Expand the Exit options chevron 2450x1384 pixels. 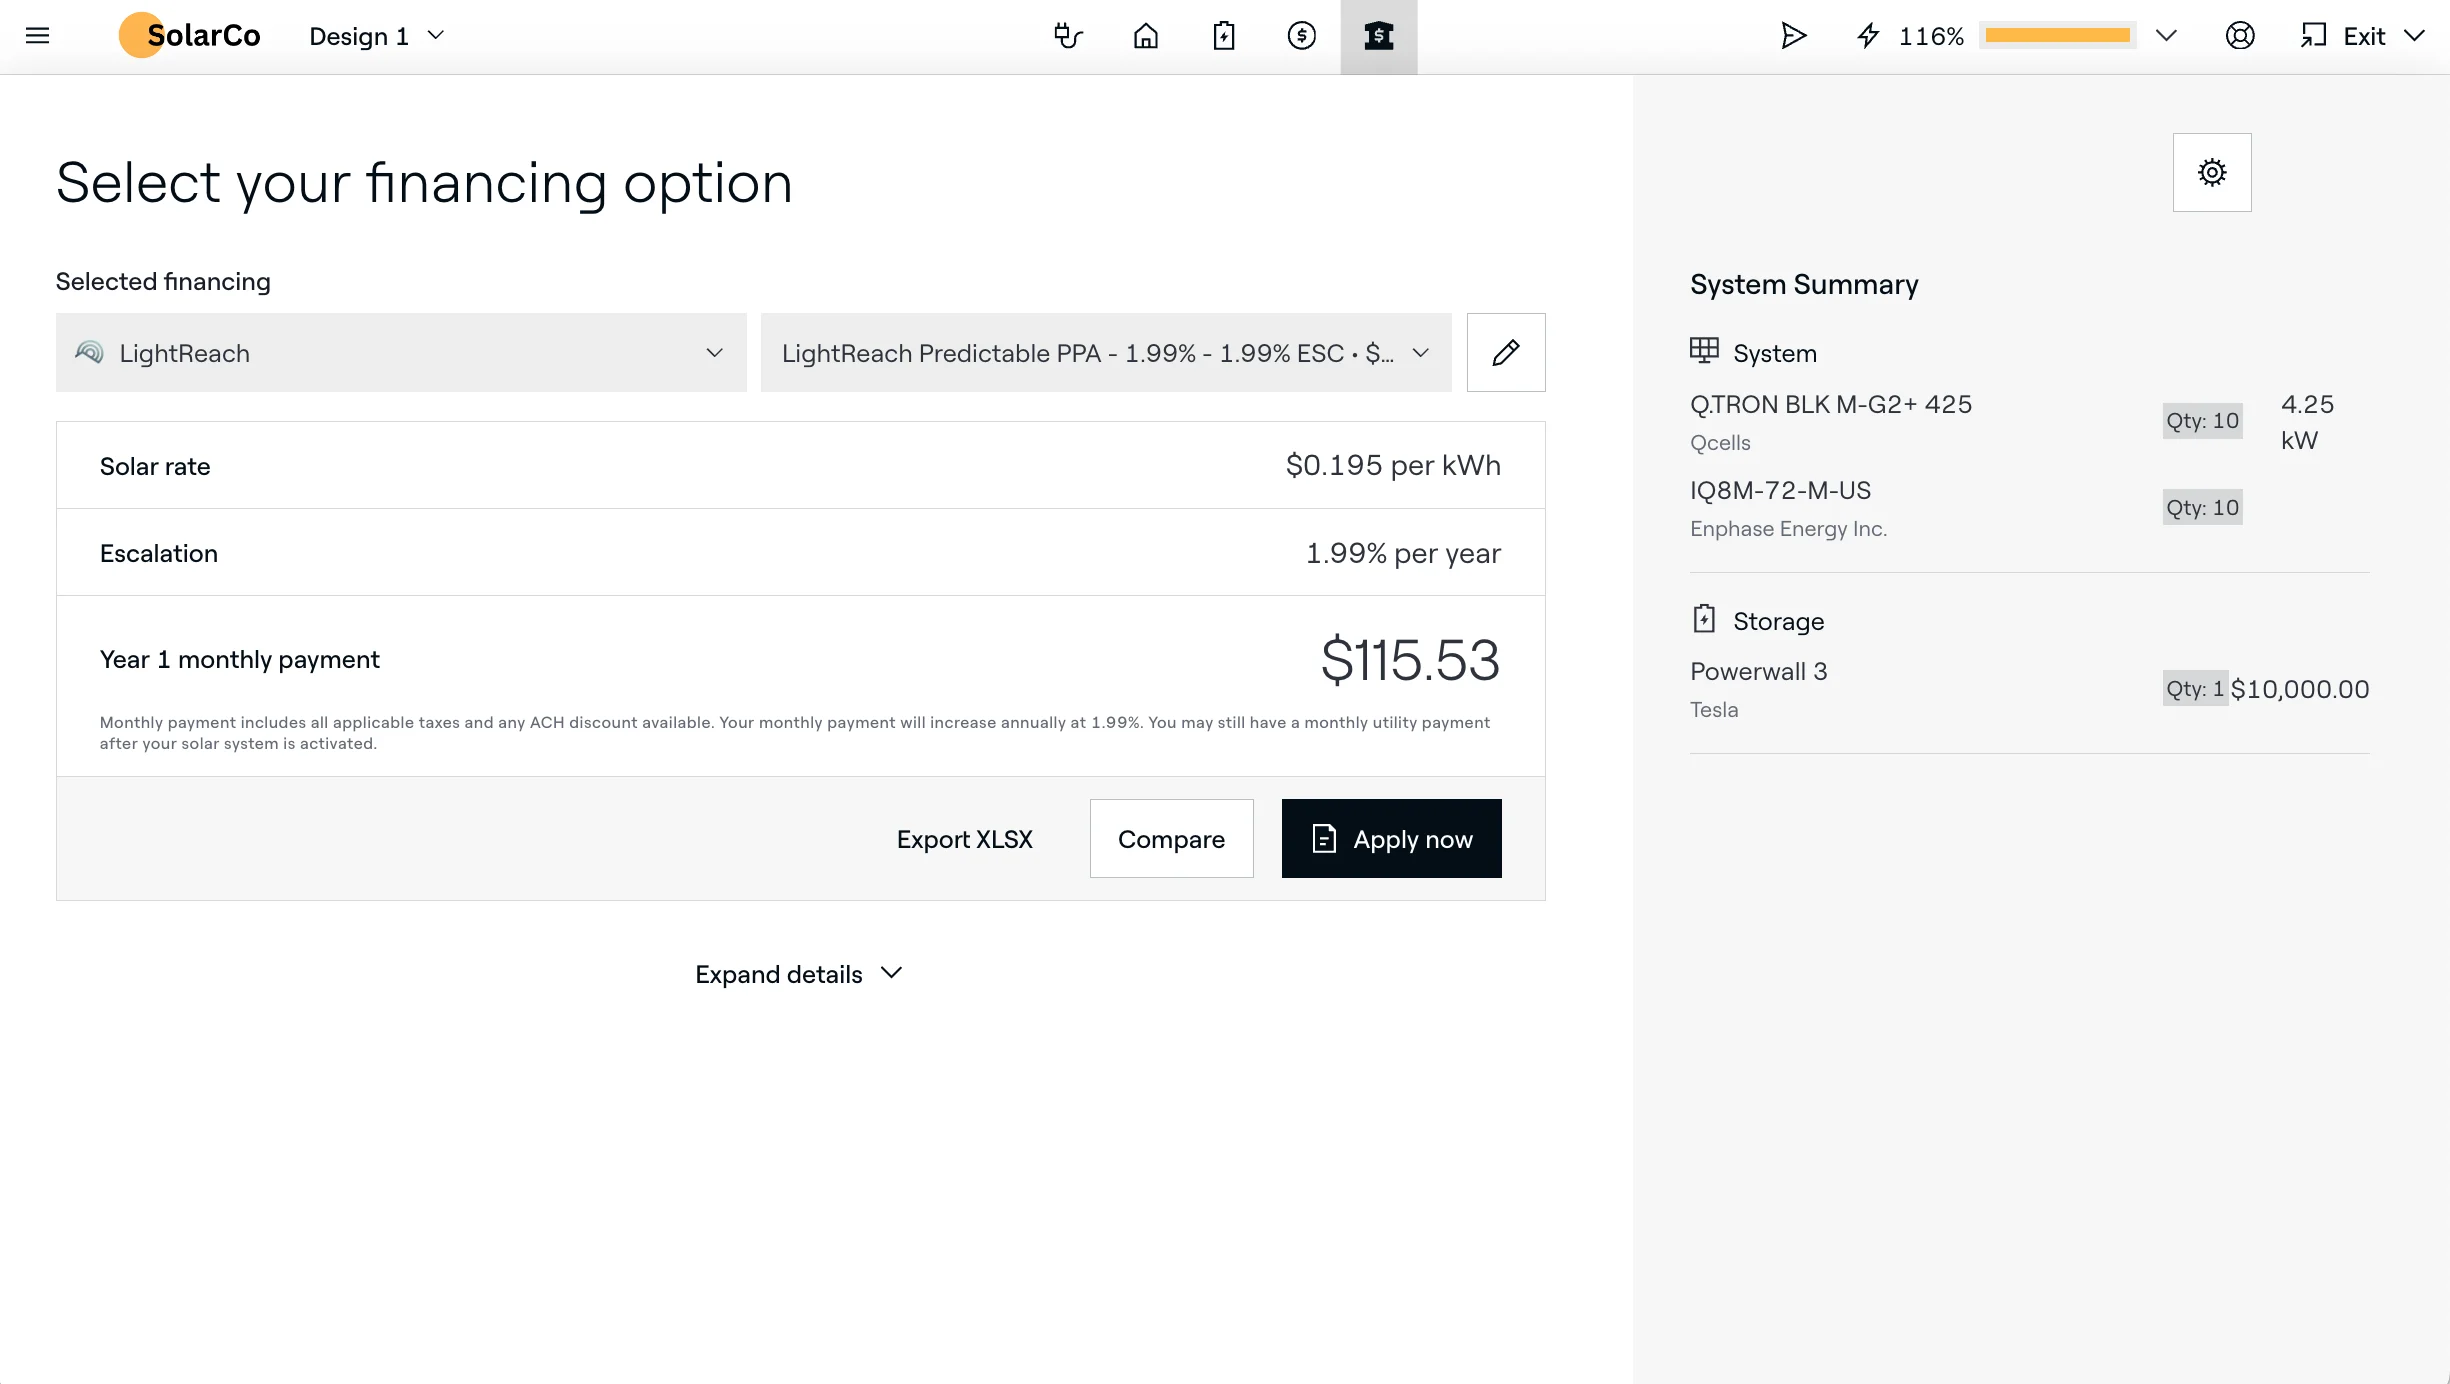pos(2414,36)
